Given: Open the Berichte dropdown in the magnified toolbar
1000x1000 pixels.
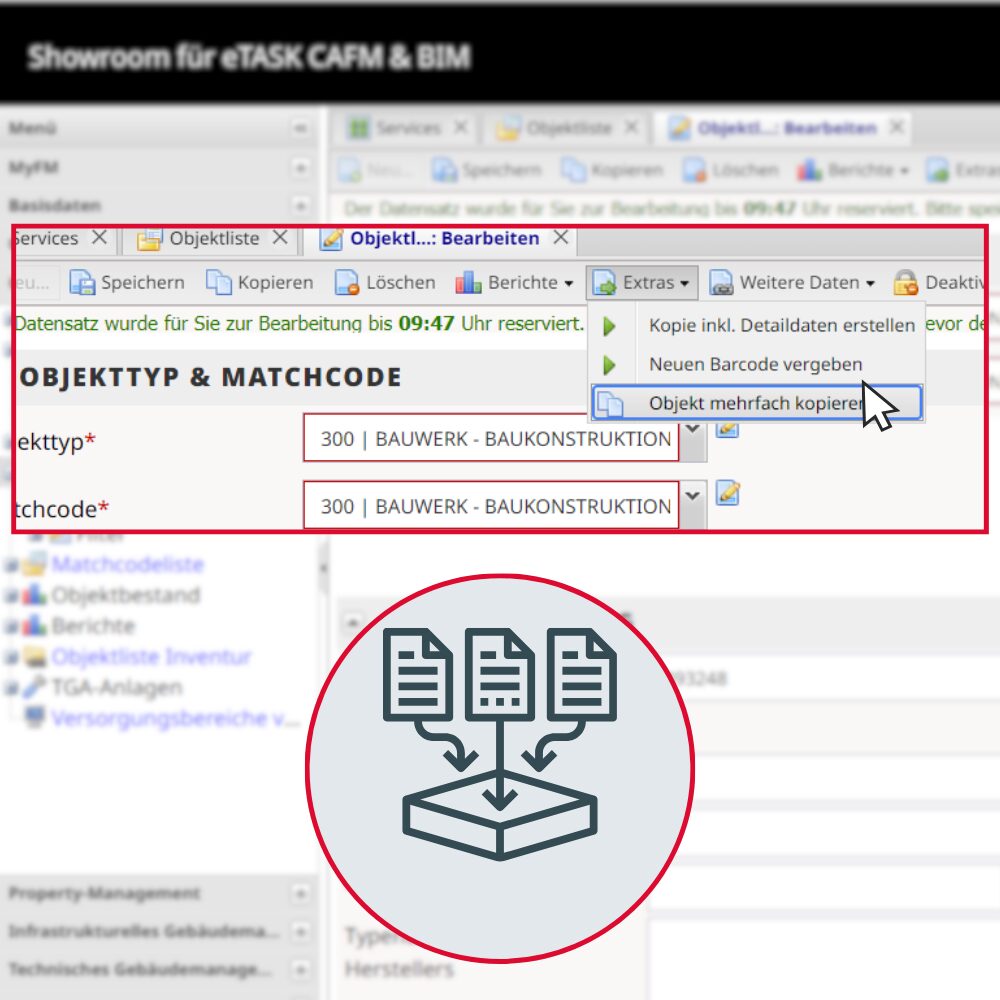Looking at the screenshot, I should 514,283.
